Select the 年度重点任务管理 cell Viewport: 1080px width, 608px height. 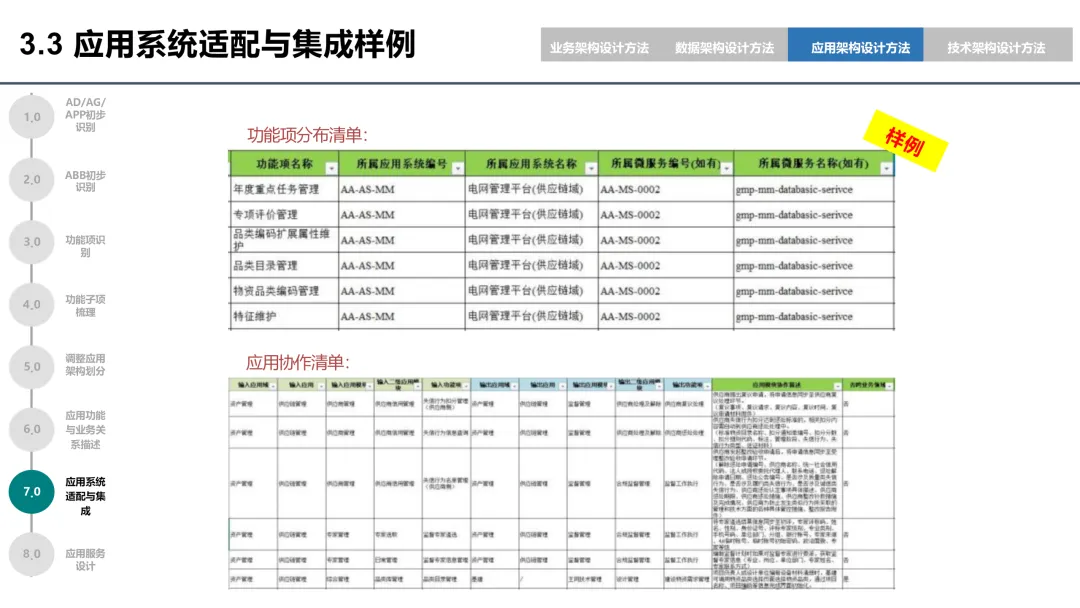(x=284, y=189)
